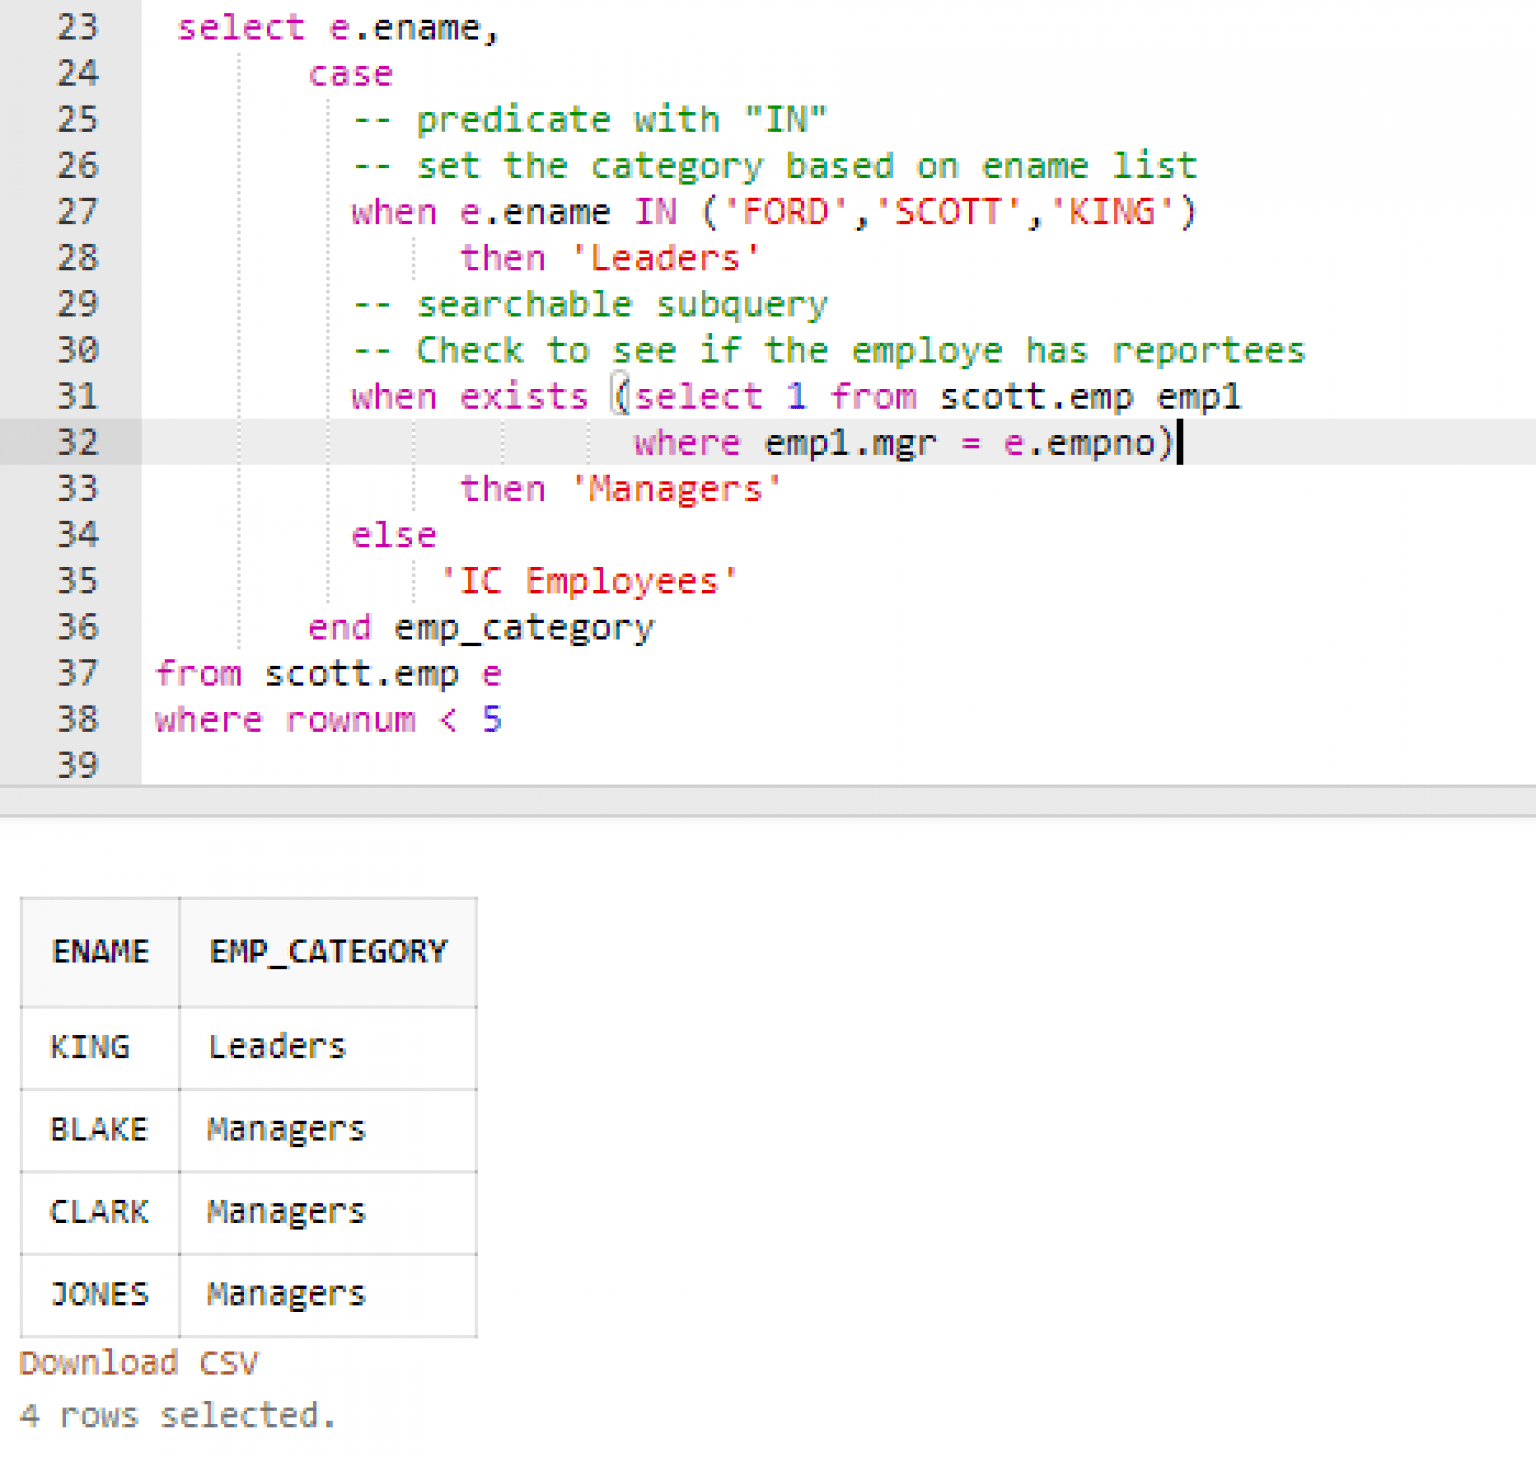1536x1457 pixels.
Task: Click line number 39 in the gutter
Action: coord(77,765)
